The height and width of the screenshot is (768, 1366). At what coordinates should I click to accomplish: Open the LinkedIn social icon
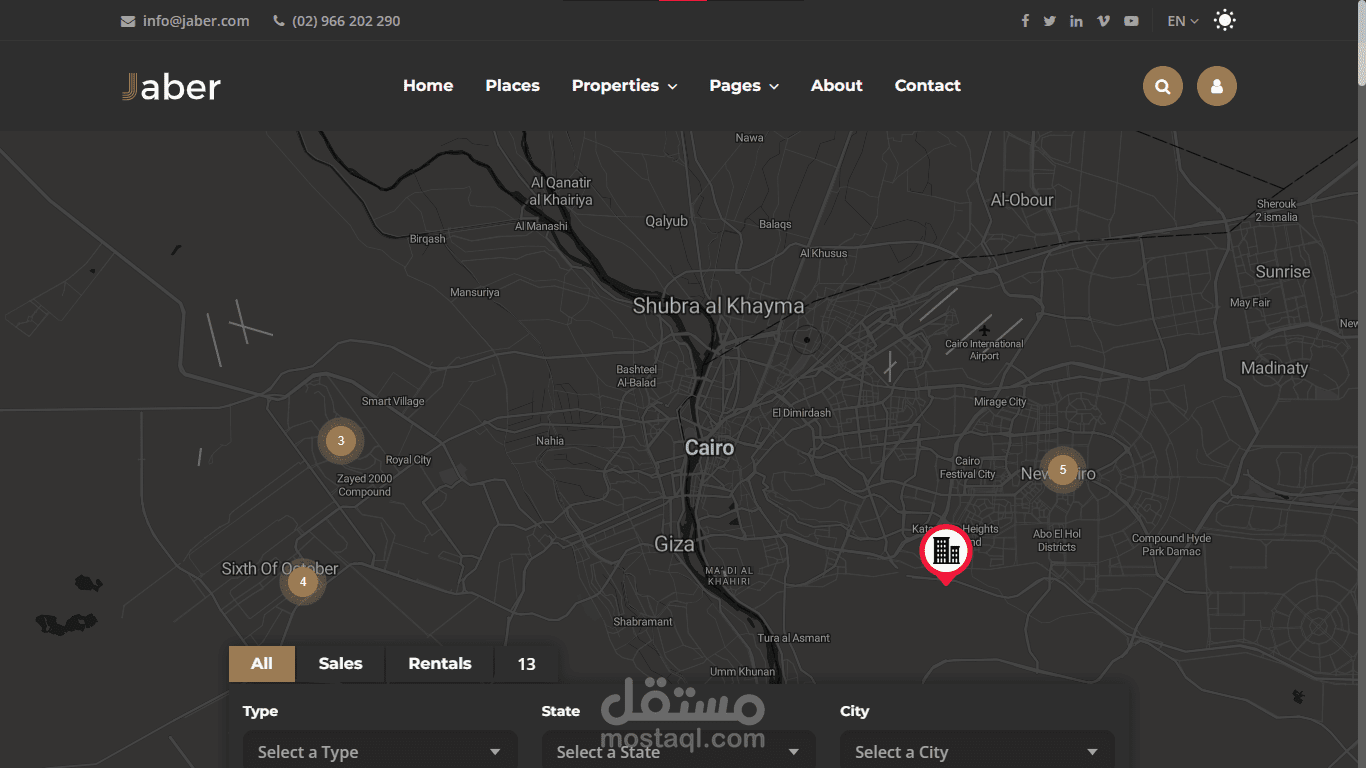[x=1076, y=21]
